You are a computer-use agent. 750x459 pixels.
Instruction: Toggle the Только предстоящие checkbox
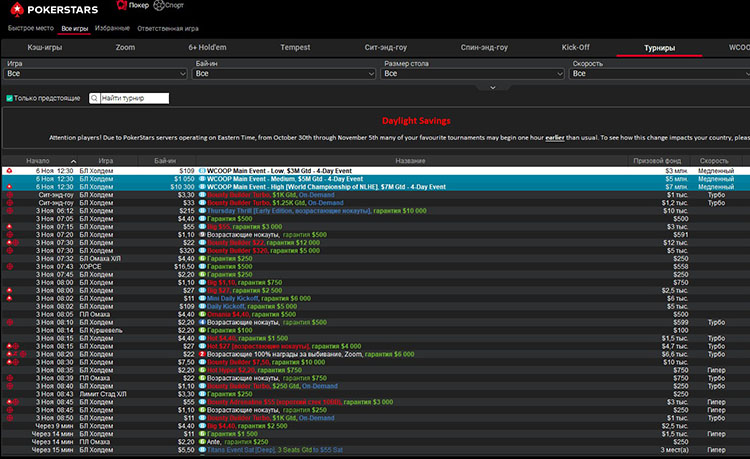point(9,98)
